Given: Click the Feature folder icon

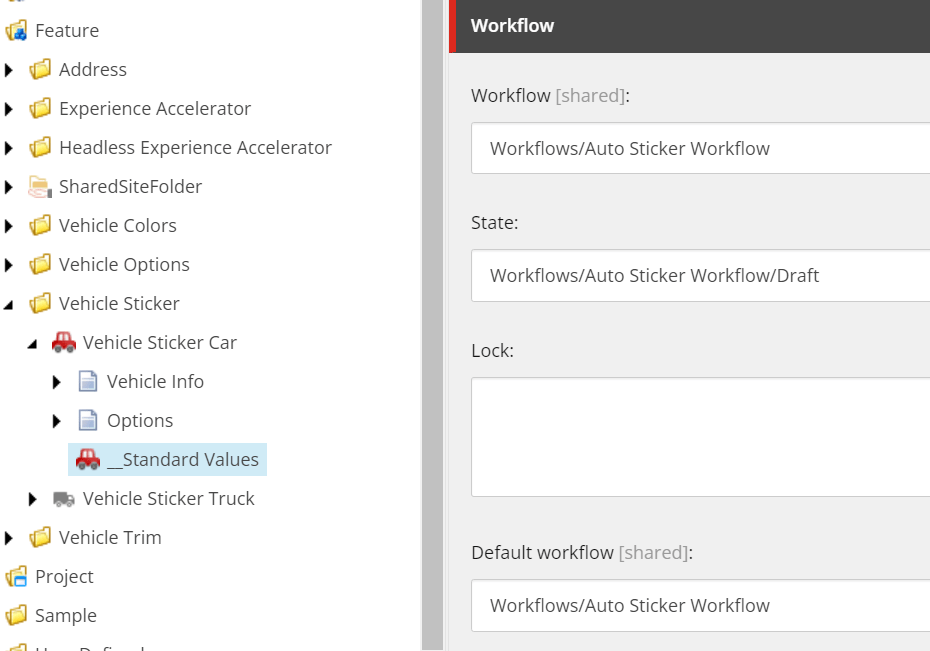Looking at the screenshot, I should [x=16, y=31].
